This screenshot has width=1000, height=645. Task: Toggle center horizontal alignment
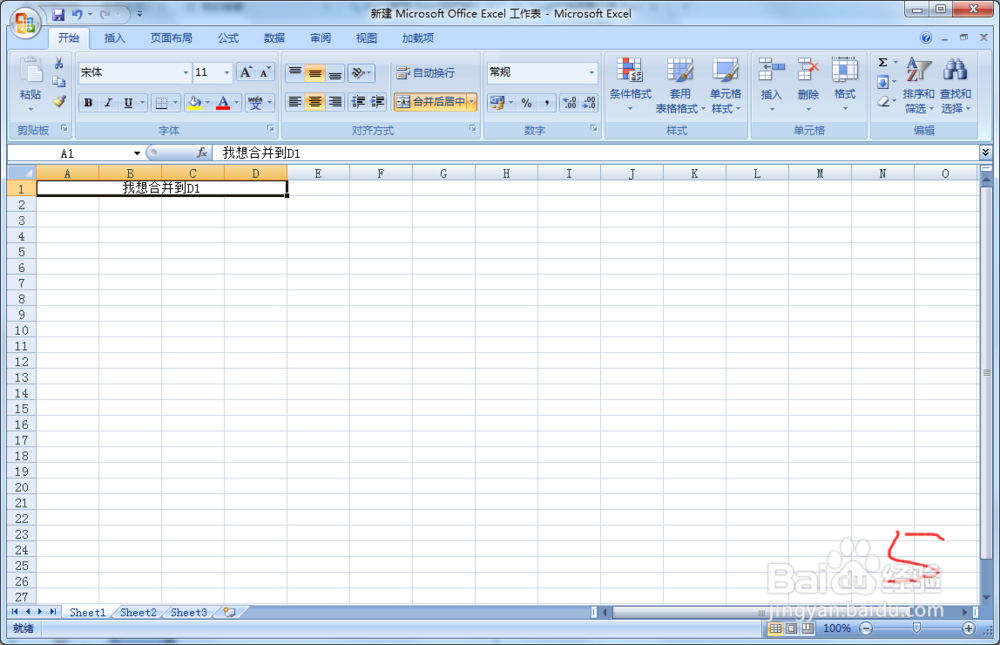click(315, 102)
